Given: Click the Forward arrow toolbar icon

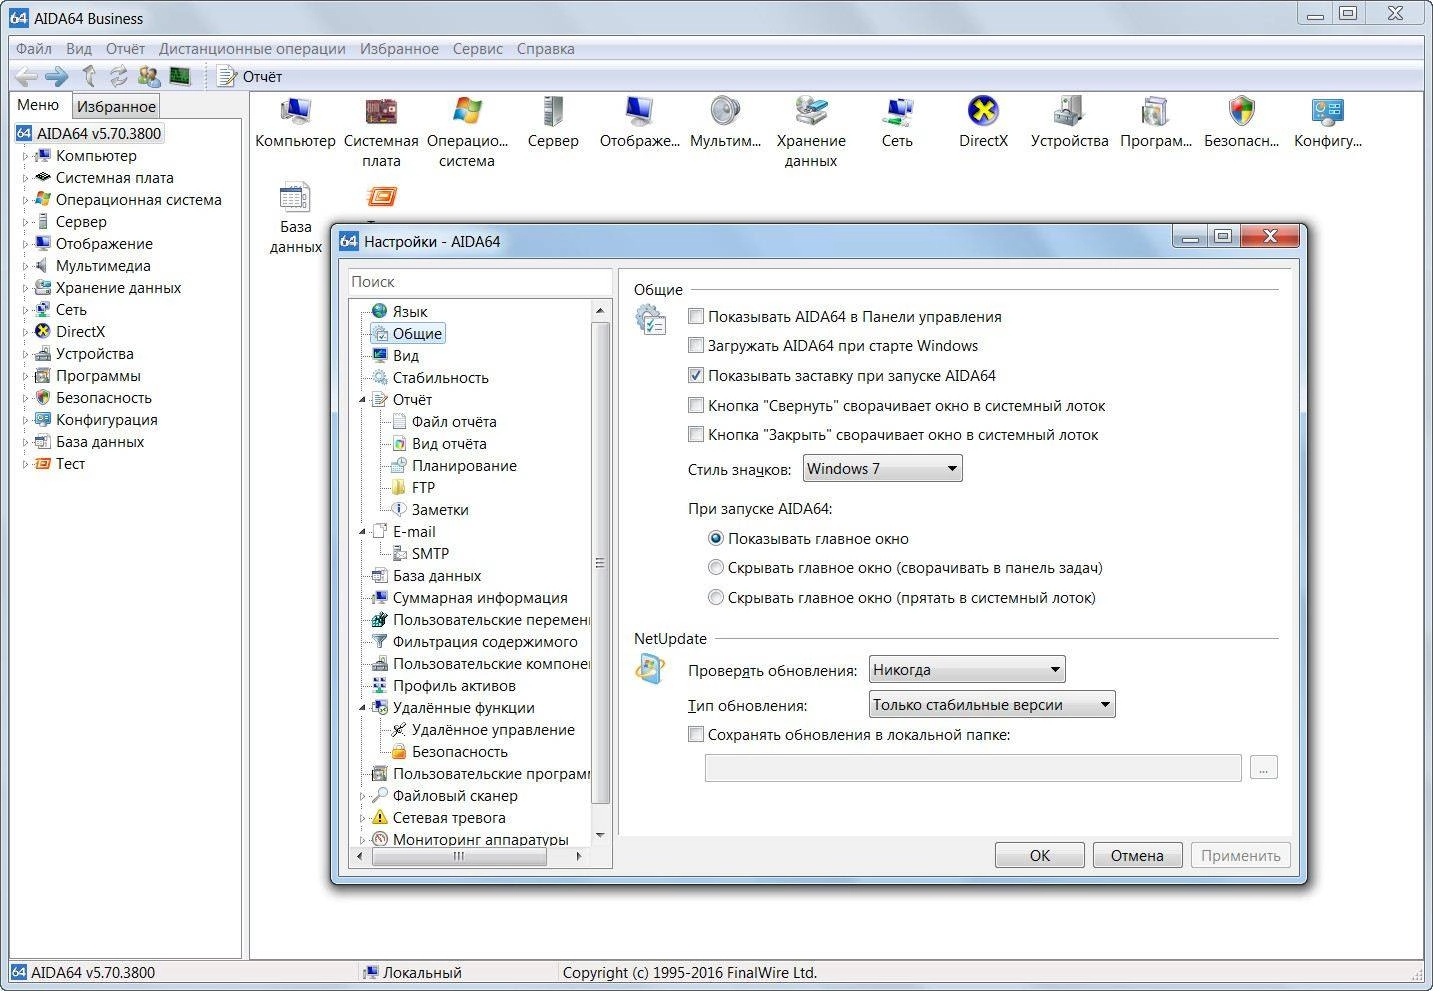Looking at the screenshot, I should coord(57,76).
